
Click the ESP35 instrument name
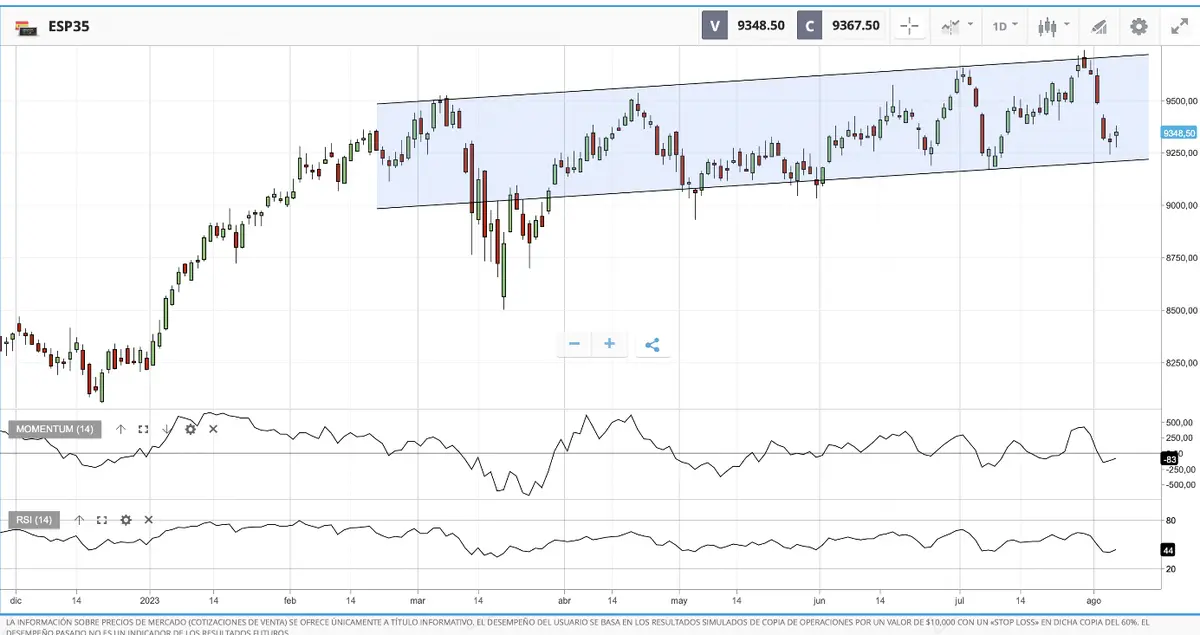68,27
